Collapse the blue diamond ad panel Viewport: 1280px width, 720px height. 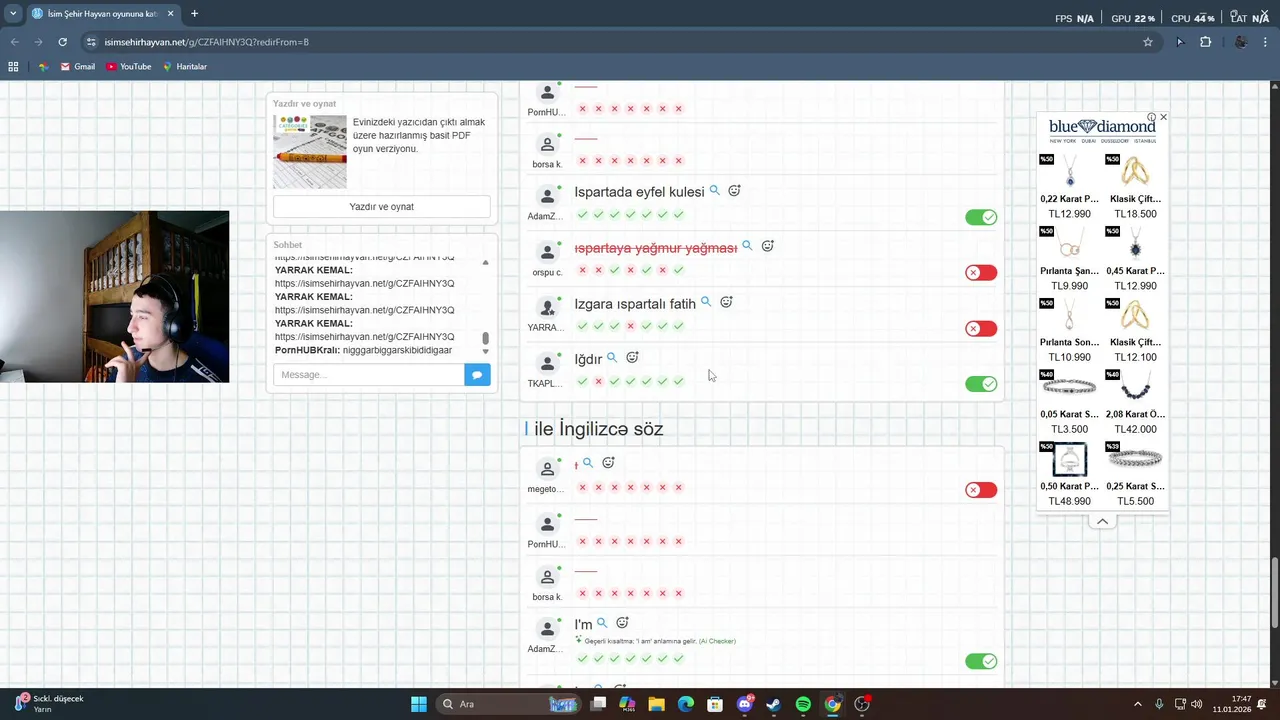click(x=1102, y=521)
